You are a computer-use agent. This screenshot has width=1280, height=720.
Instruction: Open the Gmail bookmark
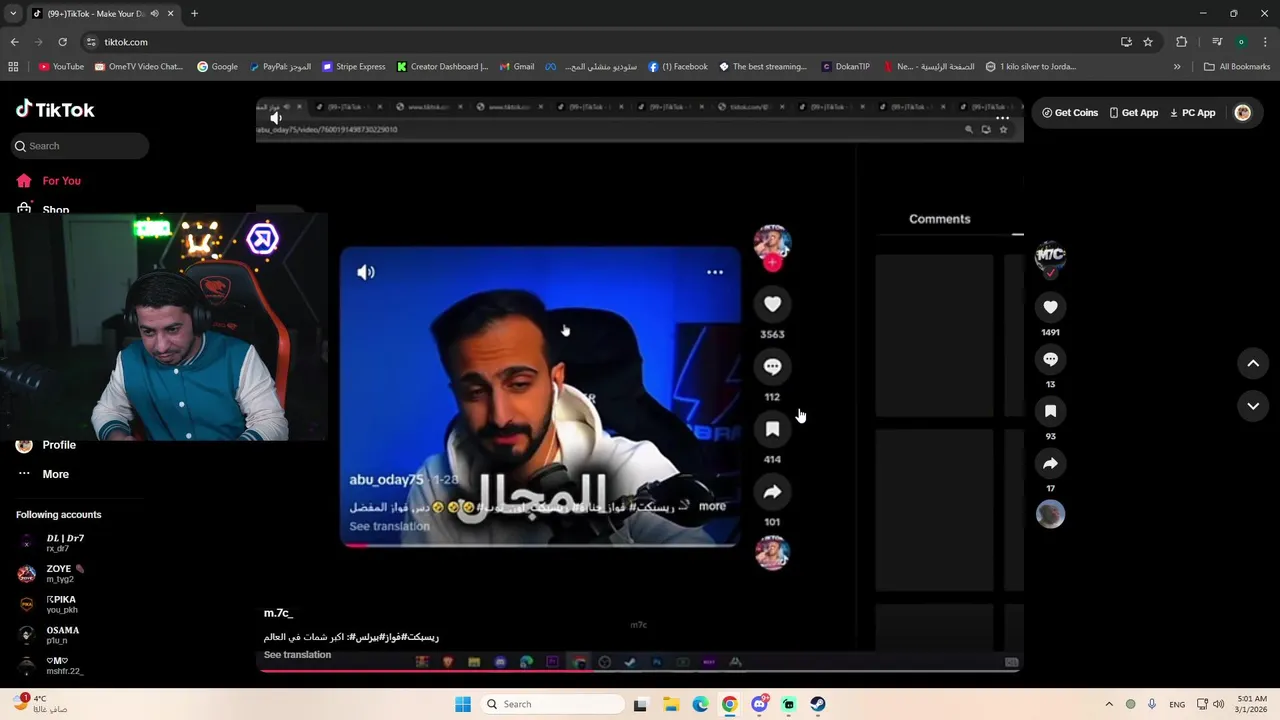517,67
